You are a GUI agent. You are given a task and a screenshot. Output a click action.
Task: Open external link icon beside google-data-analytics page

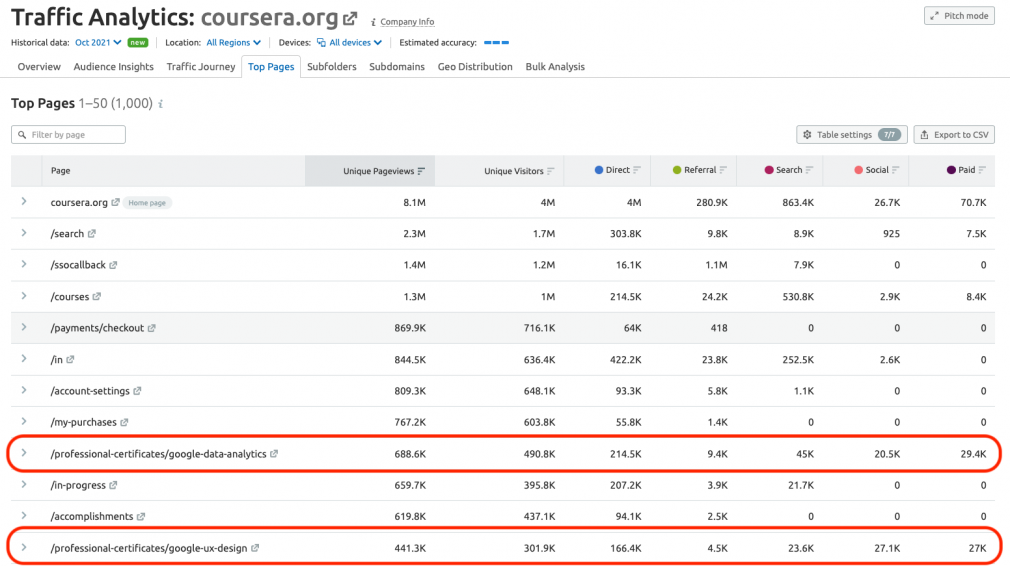274,453
